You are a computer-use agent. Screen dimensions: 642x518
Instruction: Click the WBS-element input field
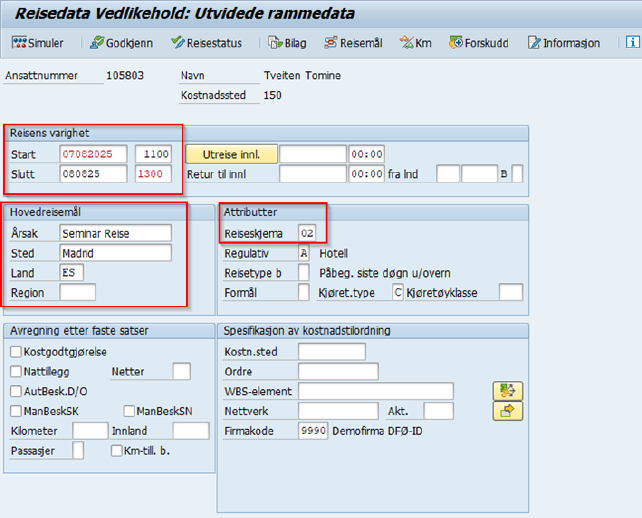tap(376, 391)
